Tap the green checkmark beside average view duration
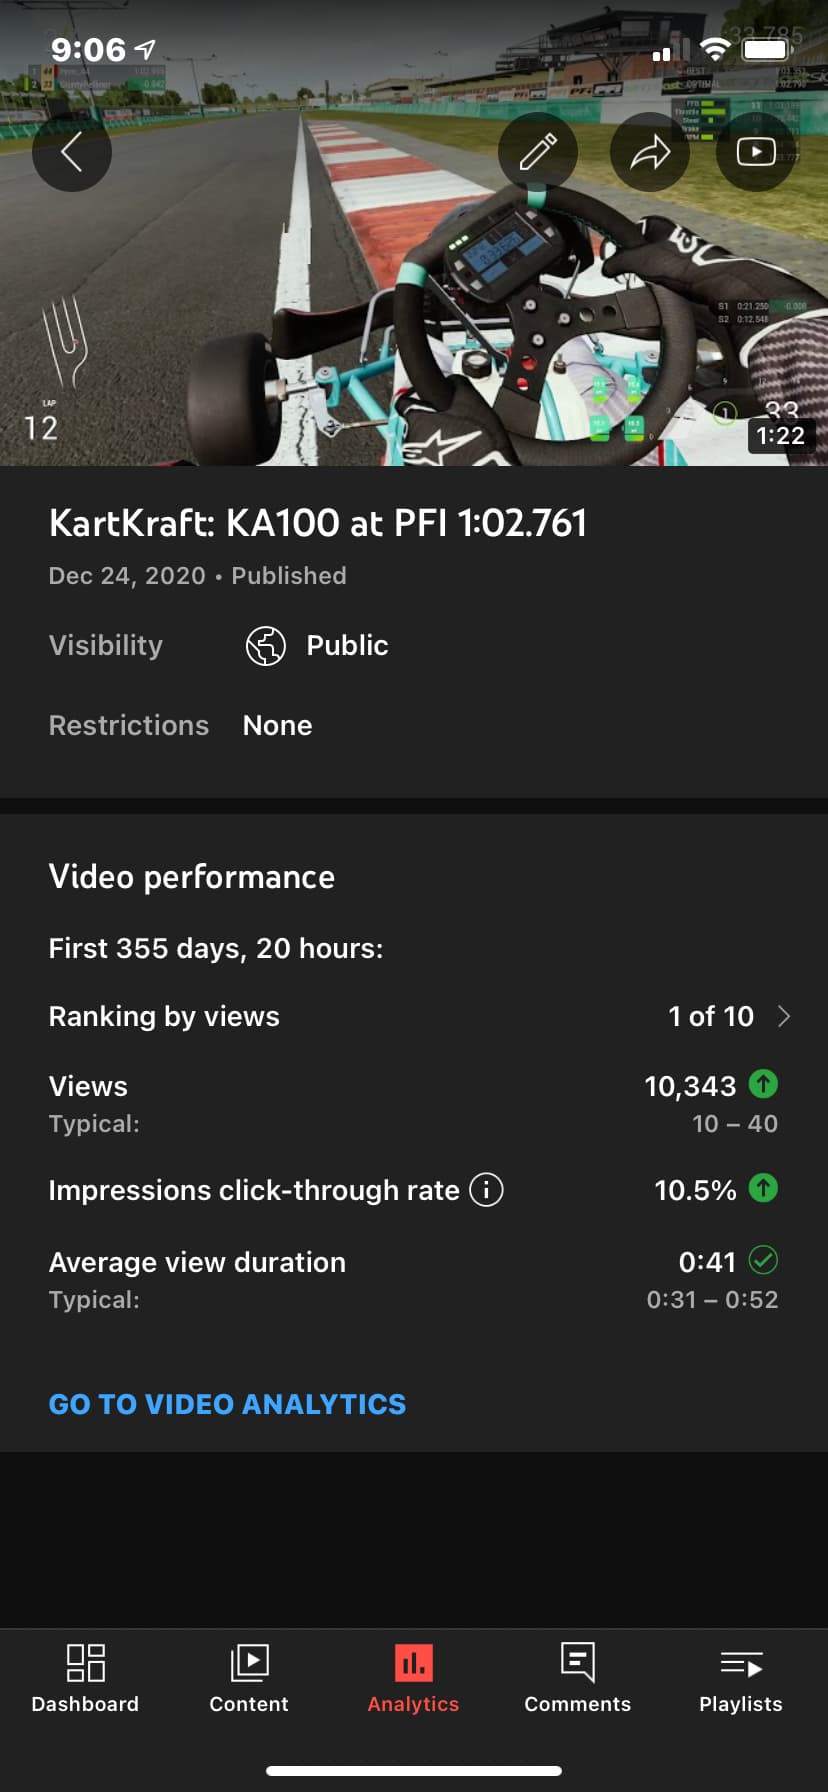828x1792 pixels. pos(763,1260)
